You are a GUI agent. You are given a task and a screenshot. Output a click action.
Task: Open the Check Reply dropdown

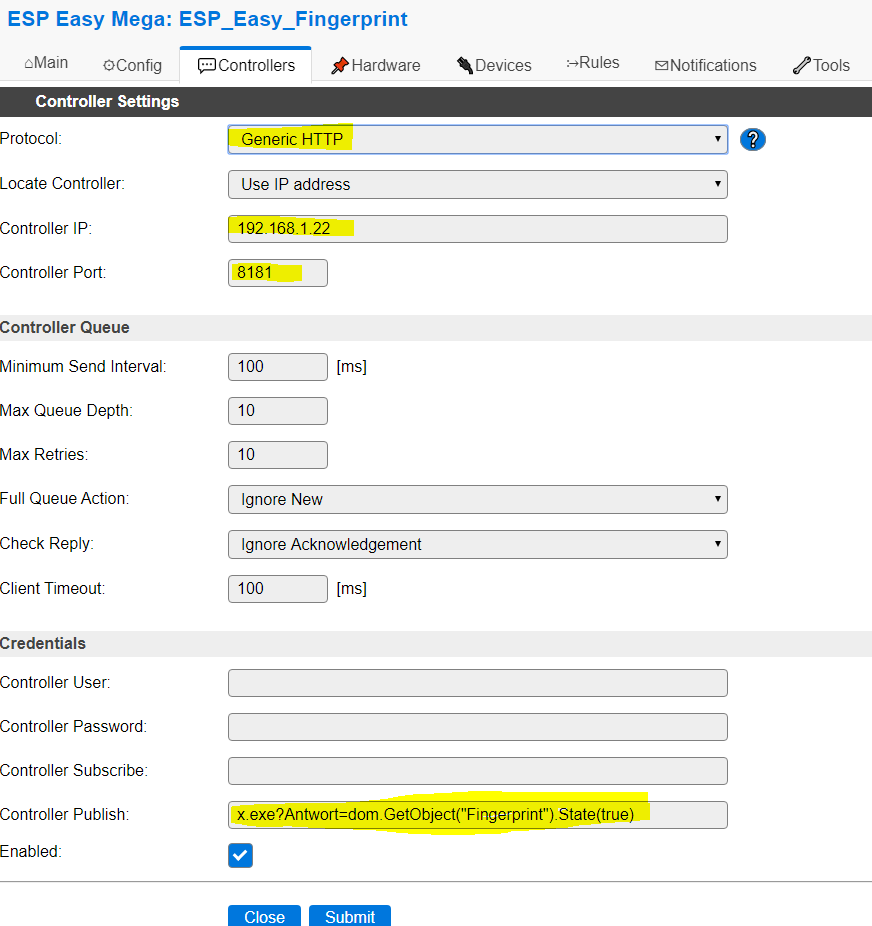coord(477,544)
